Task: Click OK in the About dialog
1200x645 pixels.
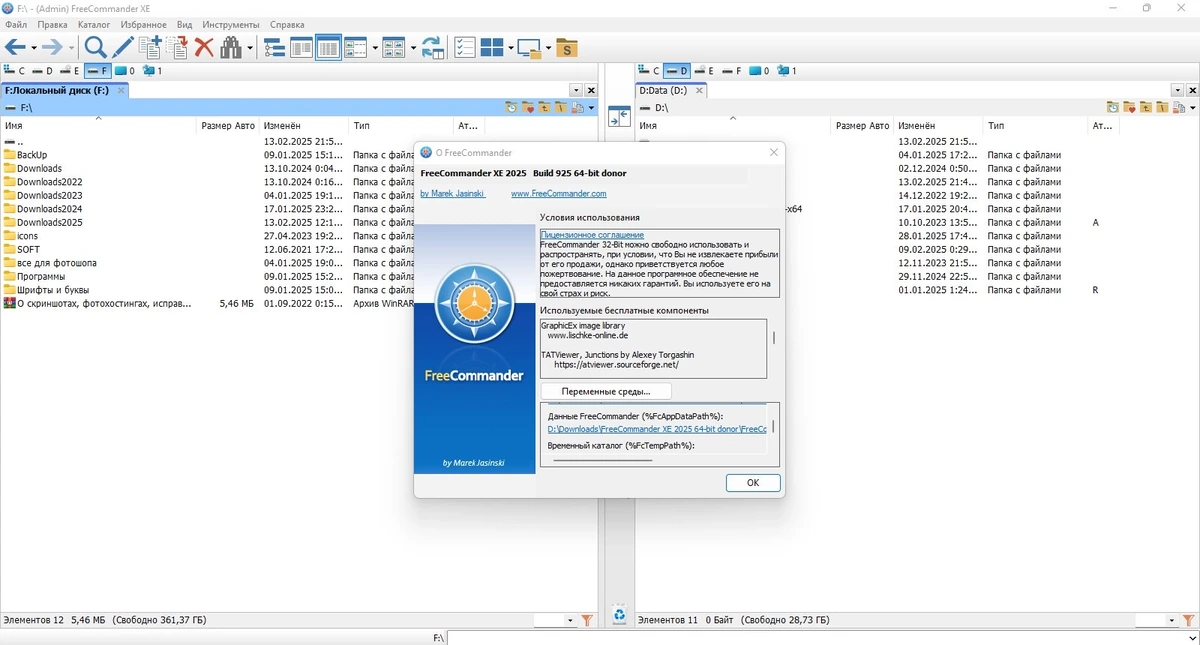Action: [x=753, y=482]
